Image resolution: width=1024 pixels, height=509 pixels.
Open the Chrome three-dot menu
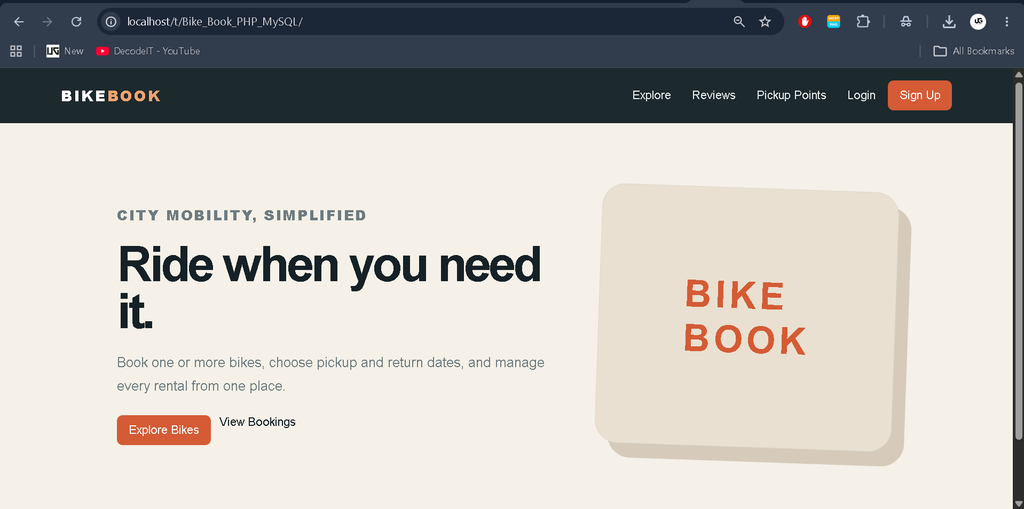click(x=1006, y=22)
